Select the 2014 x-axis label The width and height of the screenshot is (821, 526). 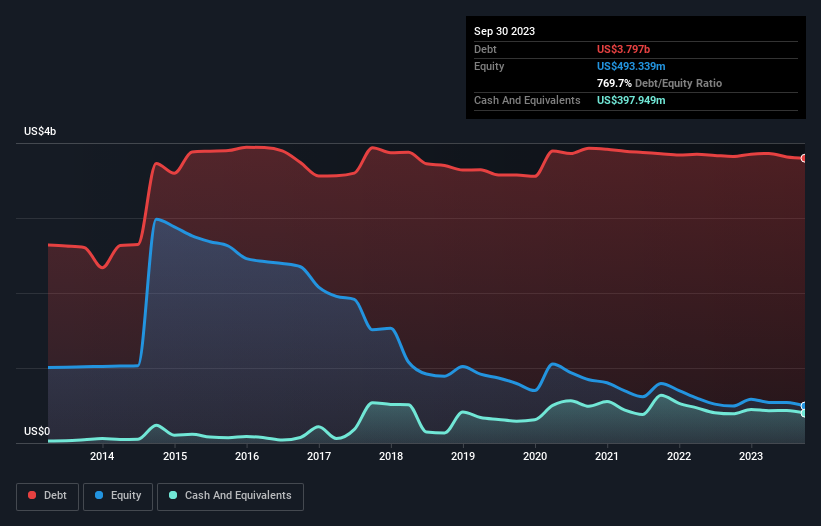102,456
